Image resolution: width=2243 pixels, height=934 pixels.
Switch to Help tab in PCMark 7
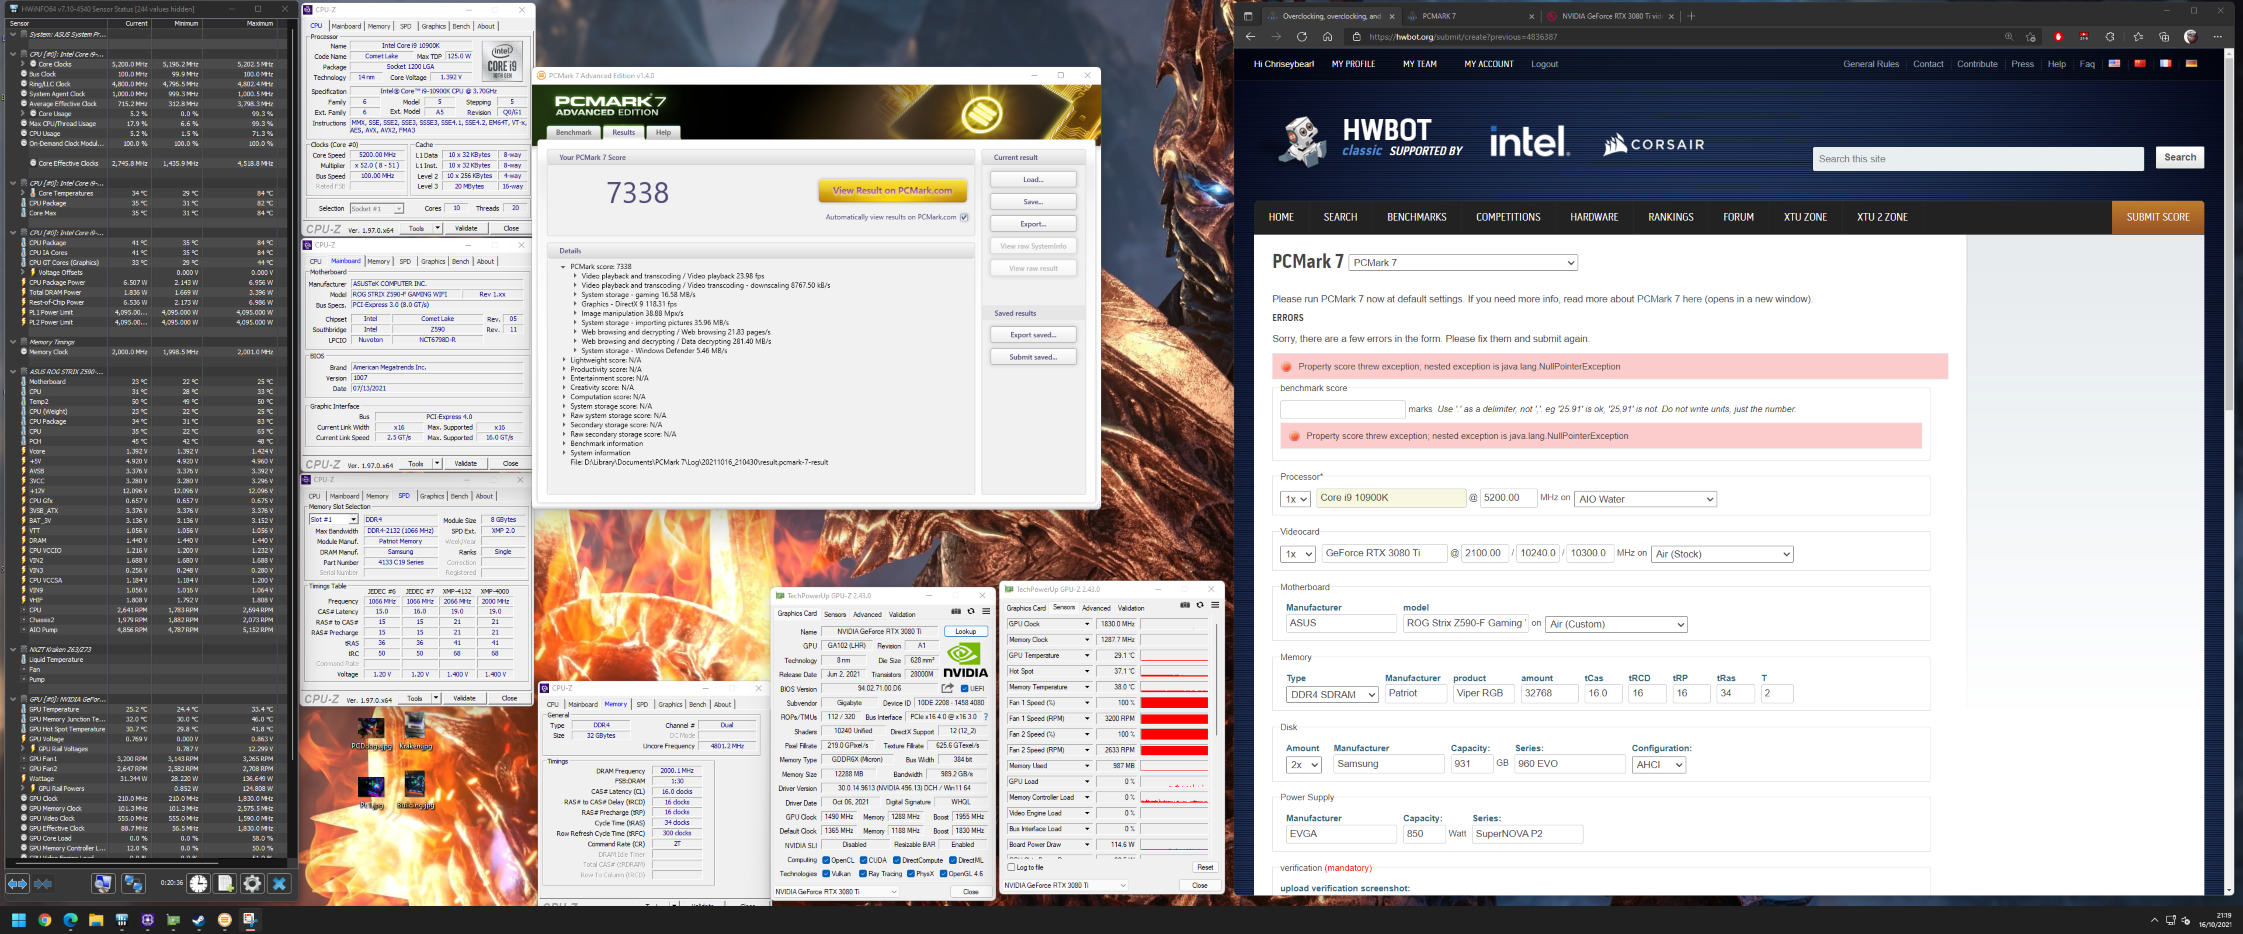[664, 132]
